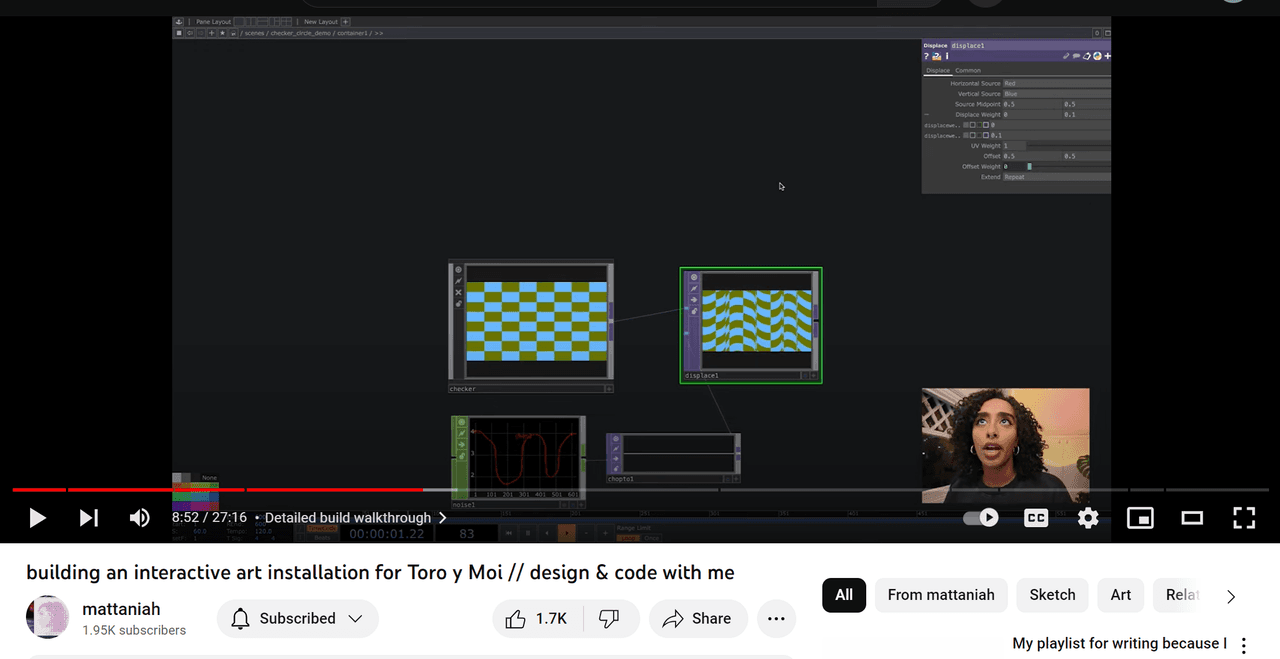Image resolution: width=1280 pixels, height=659 pixels.
Task: Turn on closed captions
Action: (x=1036, y=518)
